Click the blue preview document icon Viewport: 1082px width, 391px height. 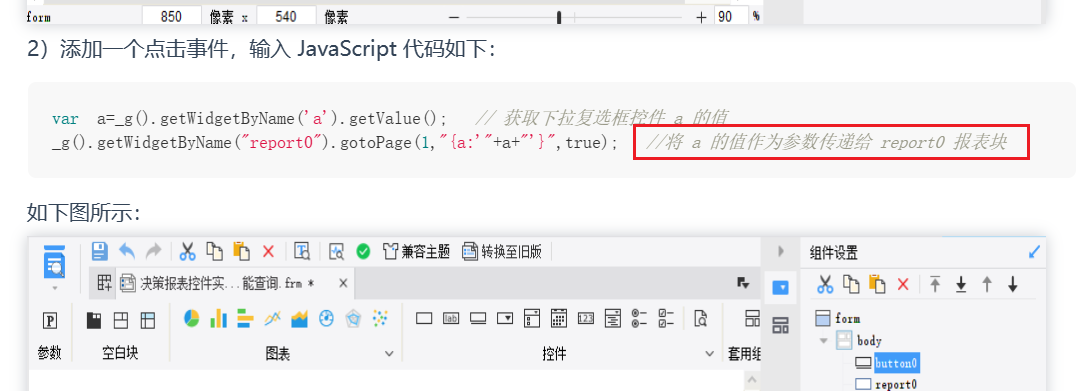[55, 261]
